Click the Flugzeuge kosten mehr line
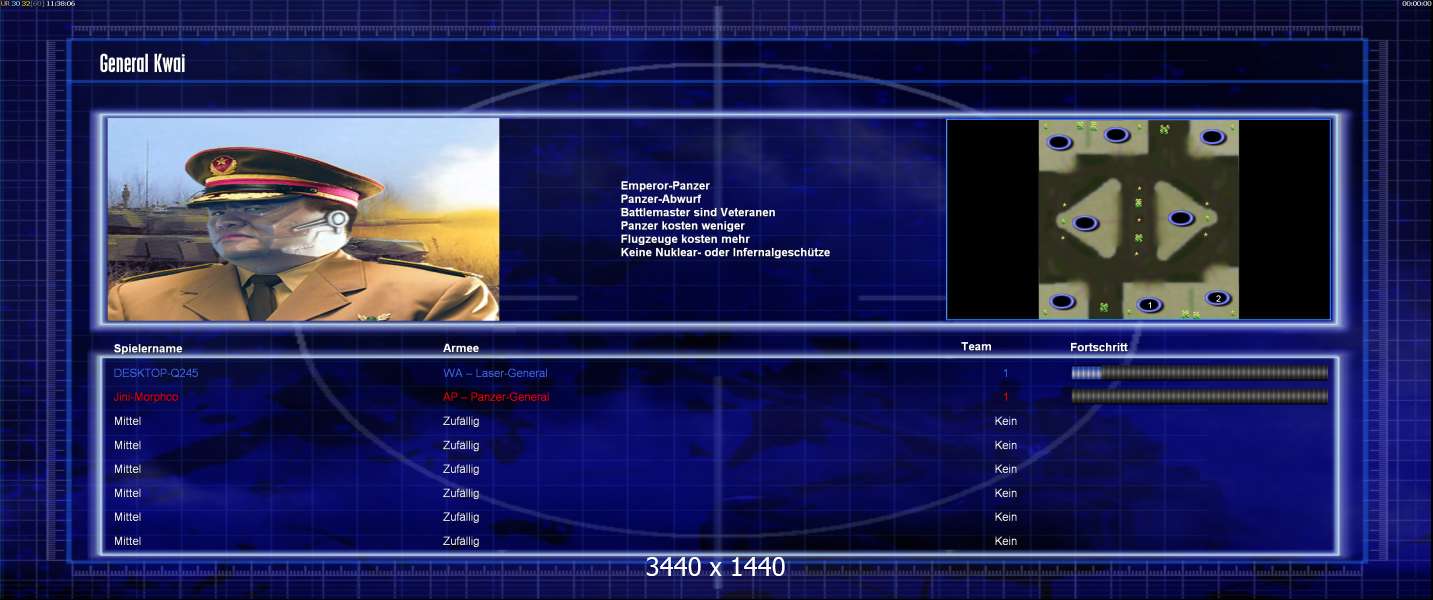The height and width of the screenshot is (600, 1433). pyautogui.click(x=685, y=239)
